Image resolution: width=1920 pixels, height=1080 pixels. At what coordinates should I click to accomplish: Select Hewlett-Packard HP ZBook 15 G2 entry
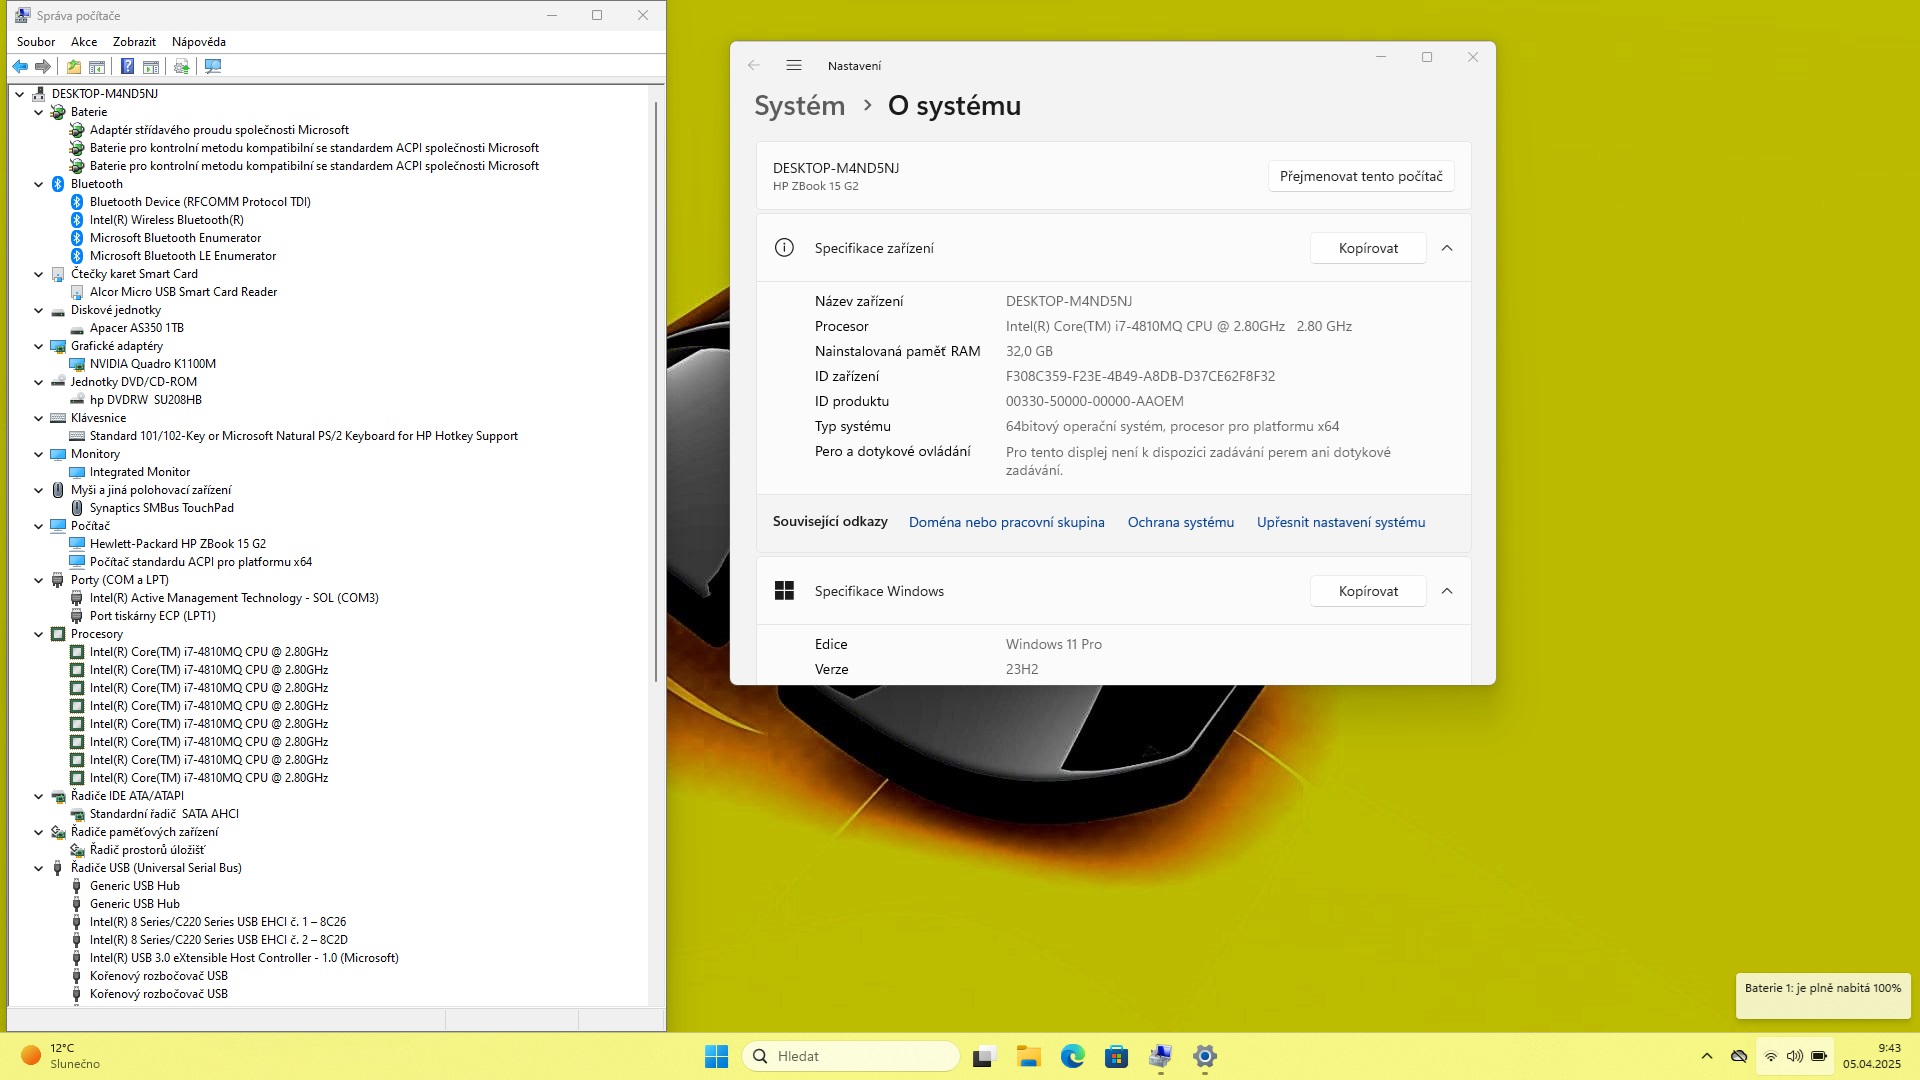pos(178,544)
